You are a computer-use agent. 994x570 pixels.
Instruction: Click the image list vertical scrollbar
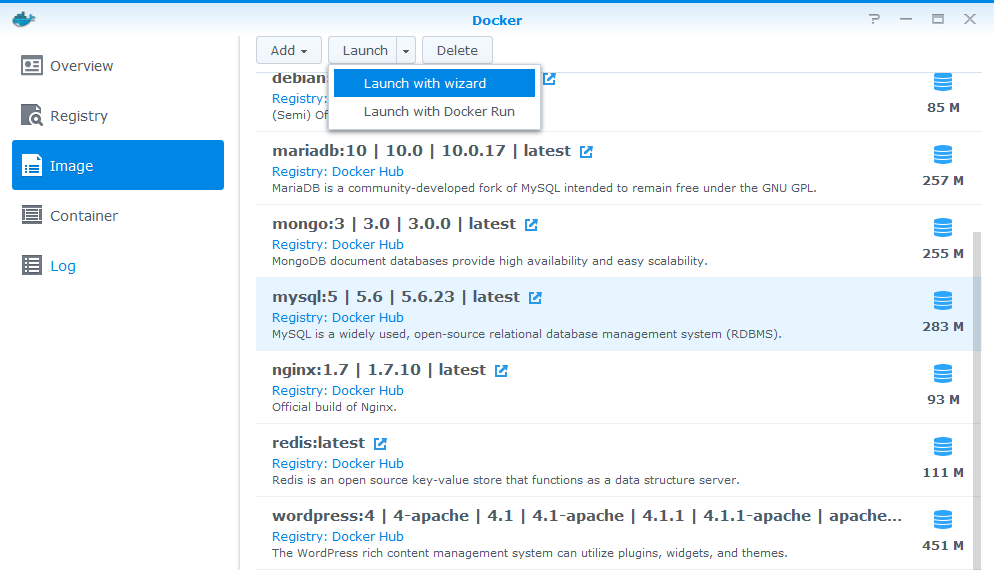pos(977,399)
